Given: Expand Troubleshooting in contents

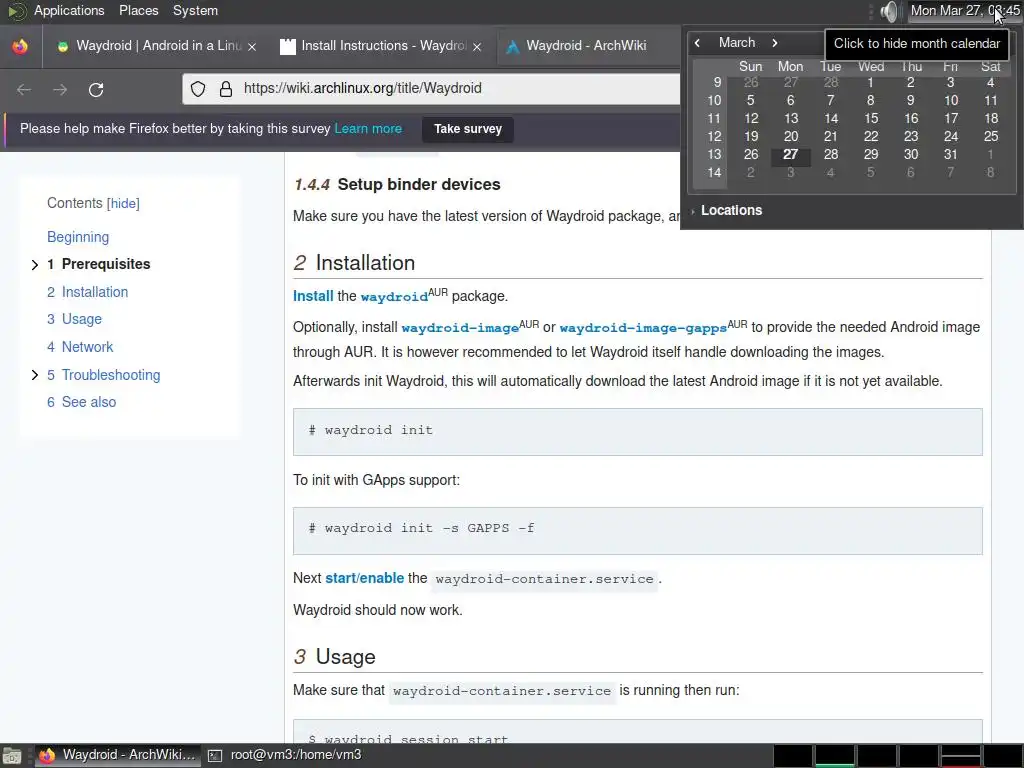Looking at the screenshot, I should tap(35, 375).
